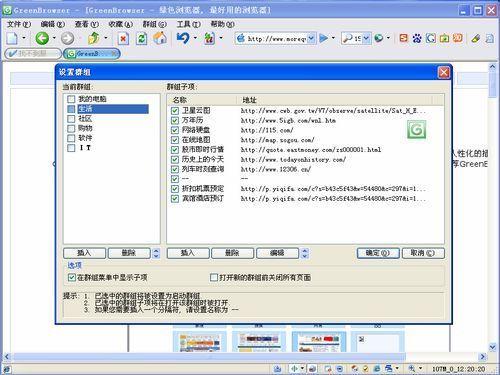The height and width of the screenshot is (375, 500).
Task: Open the status bar zoom dropdown arrow
Action: click(420, 368)
